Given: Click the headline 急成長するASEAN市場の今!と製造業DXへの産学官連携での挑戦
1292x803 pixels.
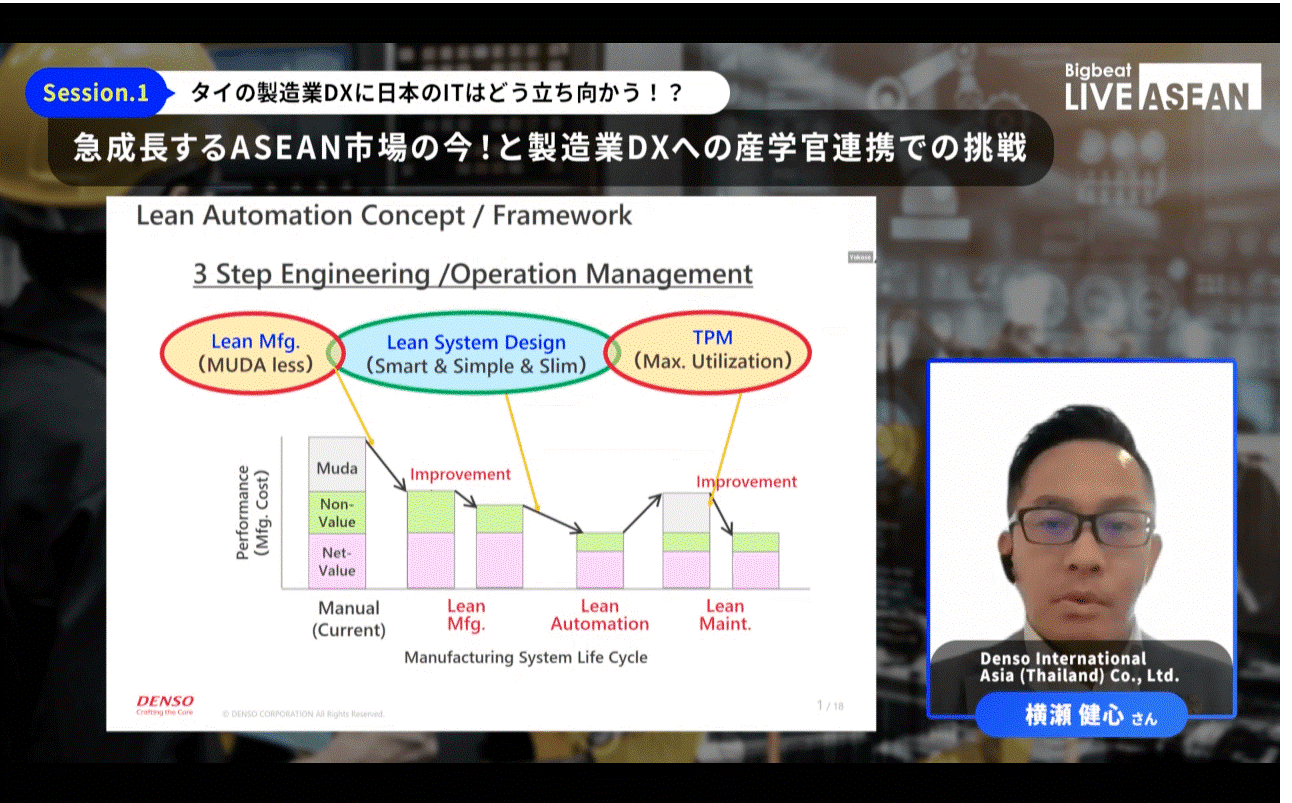Looking at the screenshot, I should 550,148.
